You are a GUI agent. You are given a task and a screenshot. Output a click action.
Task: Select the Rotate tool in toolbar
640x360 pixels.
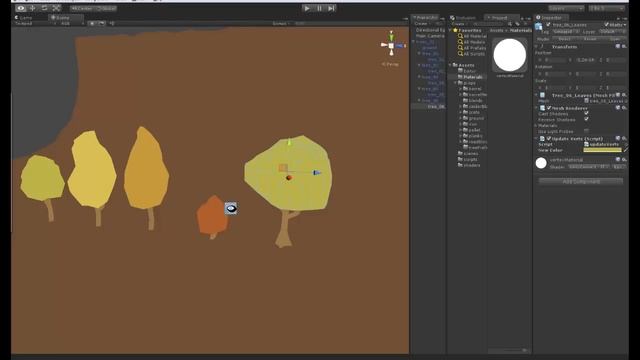pos(44,8)
